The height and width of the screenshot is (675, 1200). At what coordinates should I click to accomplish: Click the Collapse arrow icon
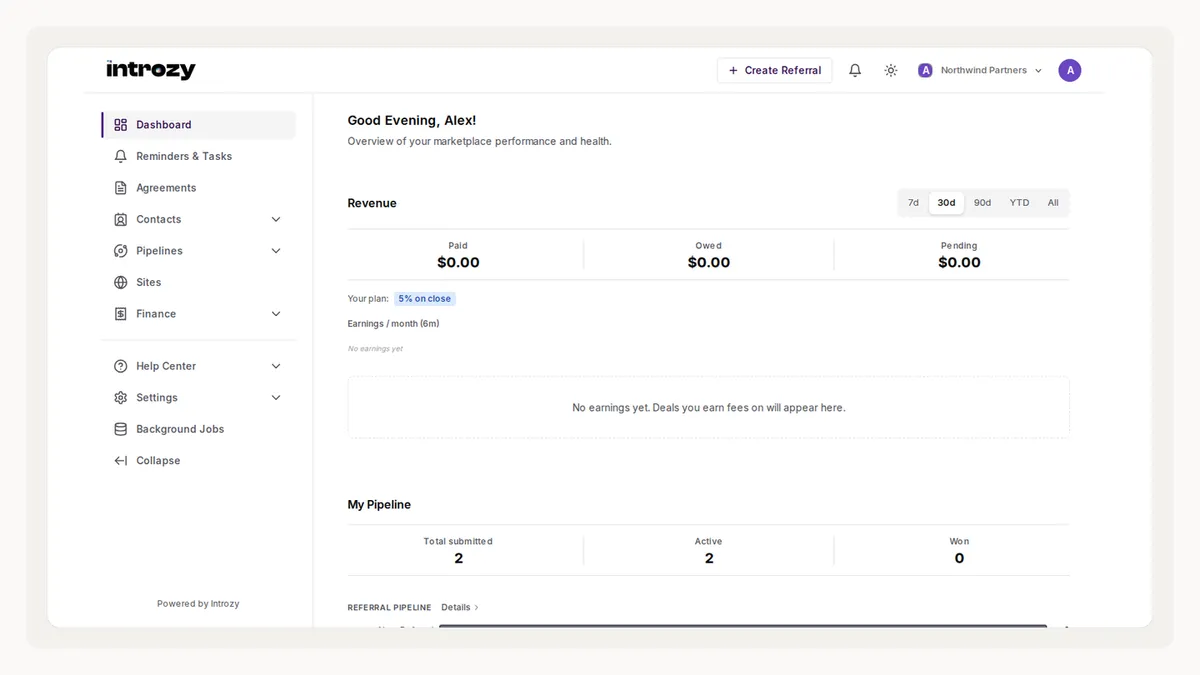[120, 460]
